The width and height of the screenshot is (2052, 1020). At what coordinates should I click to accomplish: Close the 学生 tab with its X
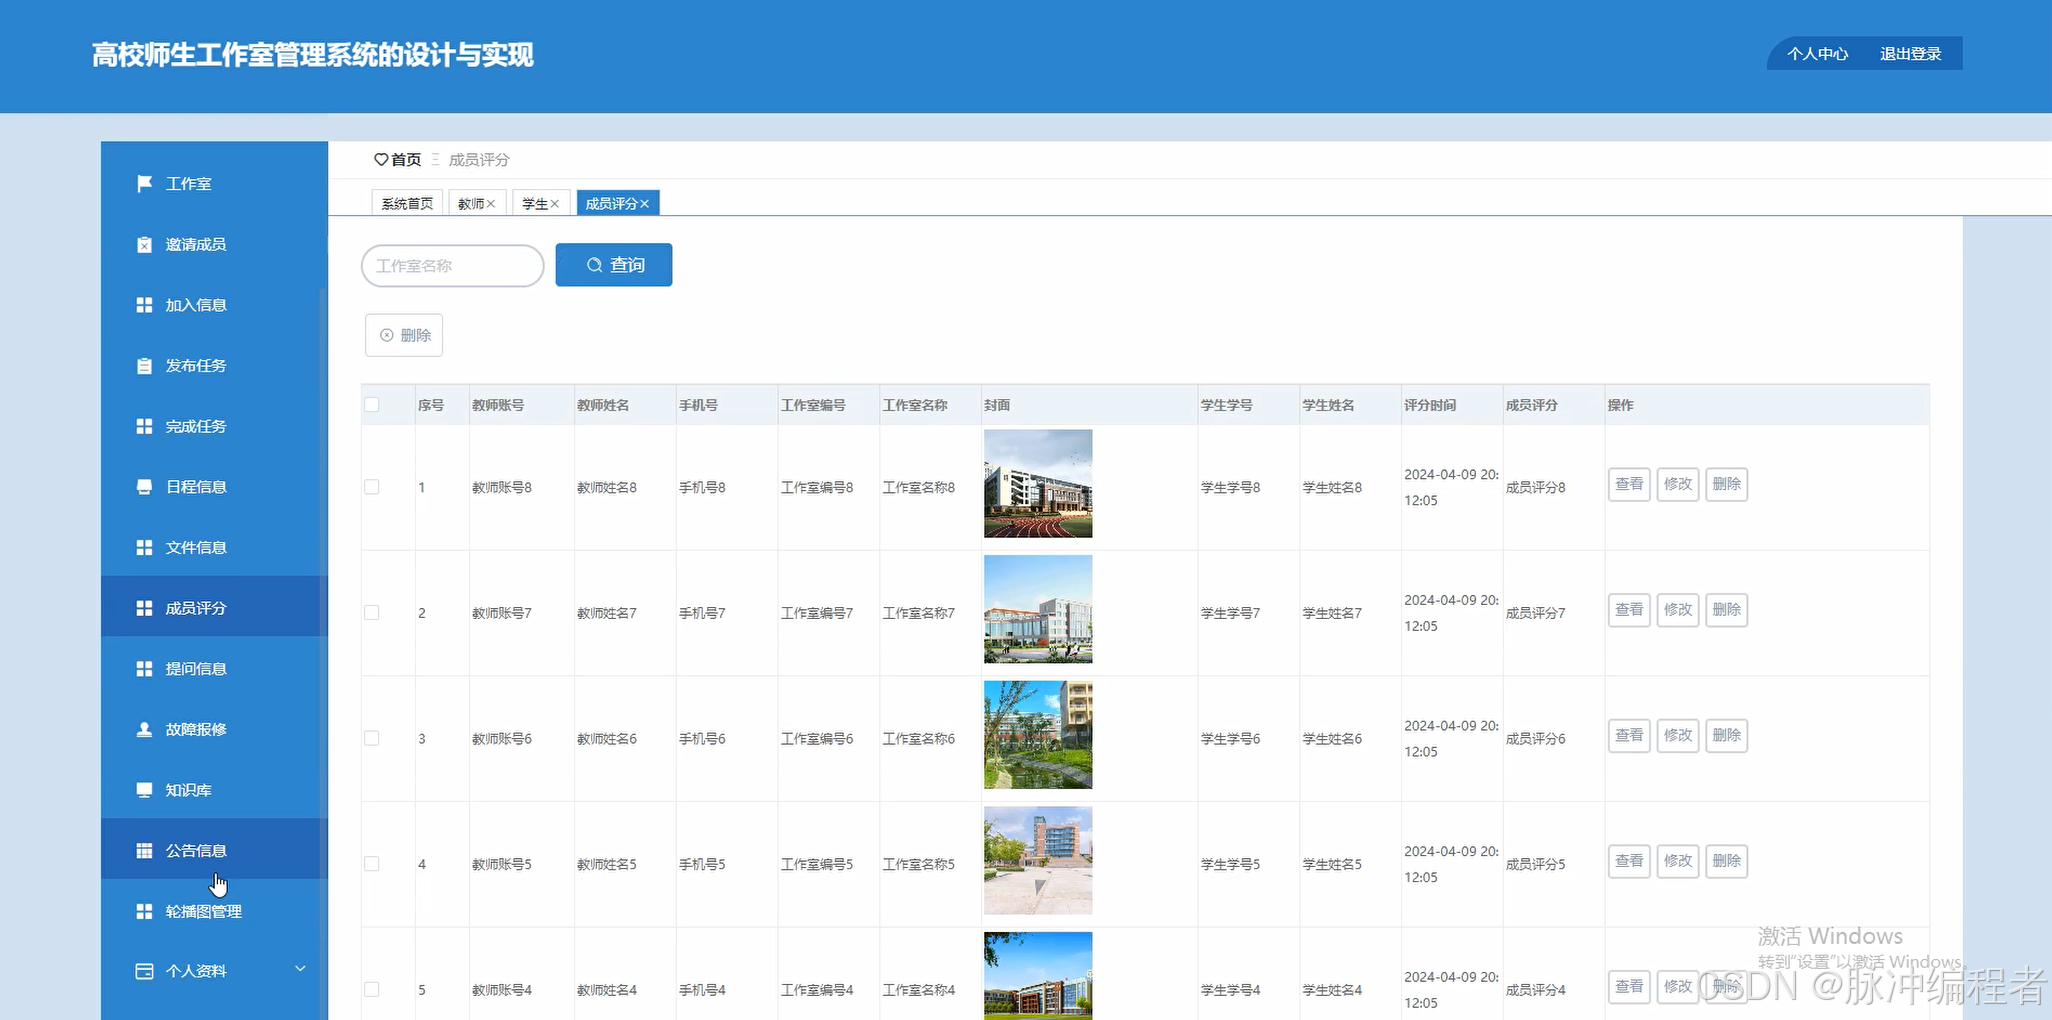click(x=554, y=204)
